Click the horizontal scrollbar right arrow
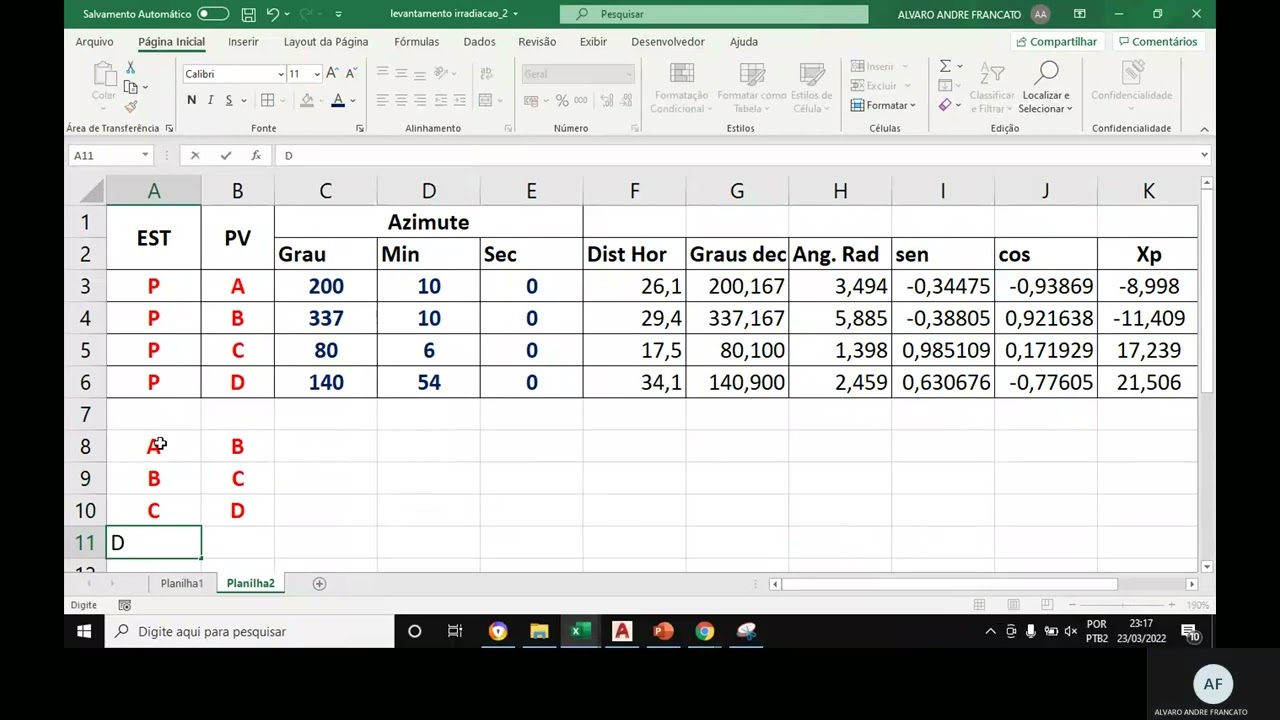The width and height of the screenshot is (1280, 720). pos(1191,584)
